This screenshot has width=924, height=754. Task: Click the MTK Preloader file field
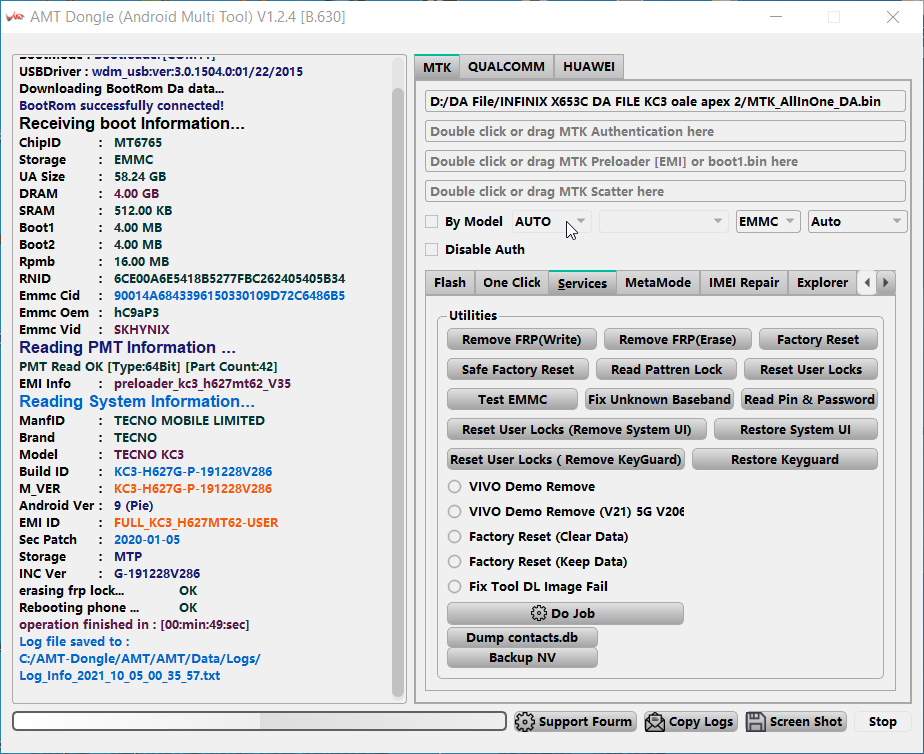pyautogui.click(x=665, y=161)
